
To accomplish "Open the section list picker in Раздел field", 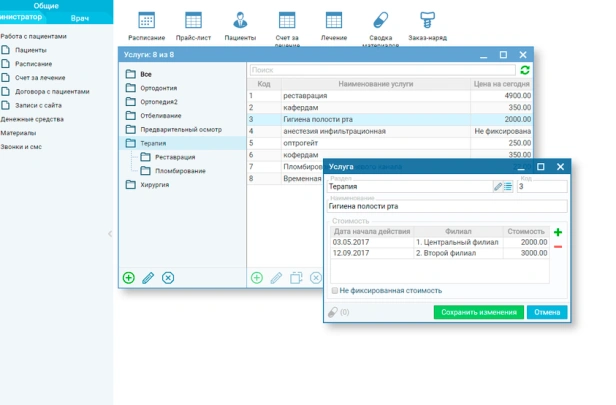I will 508,186.
